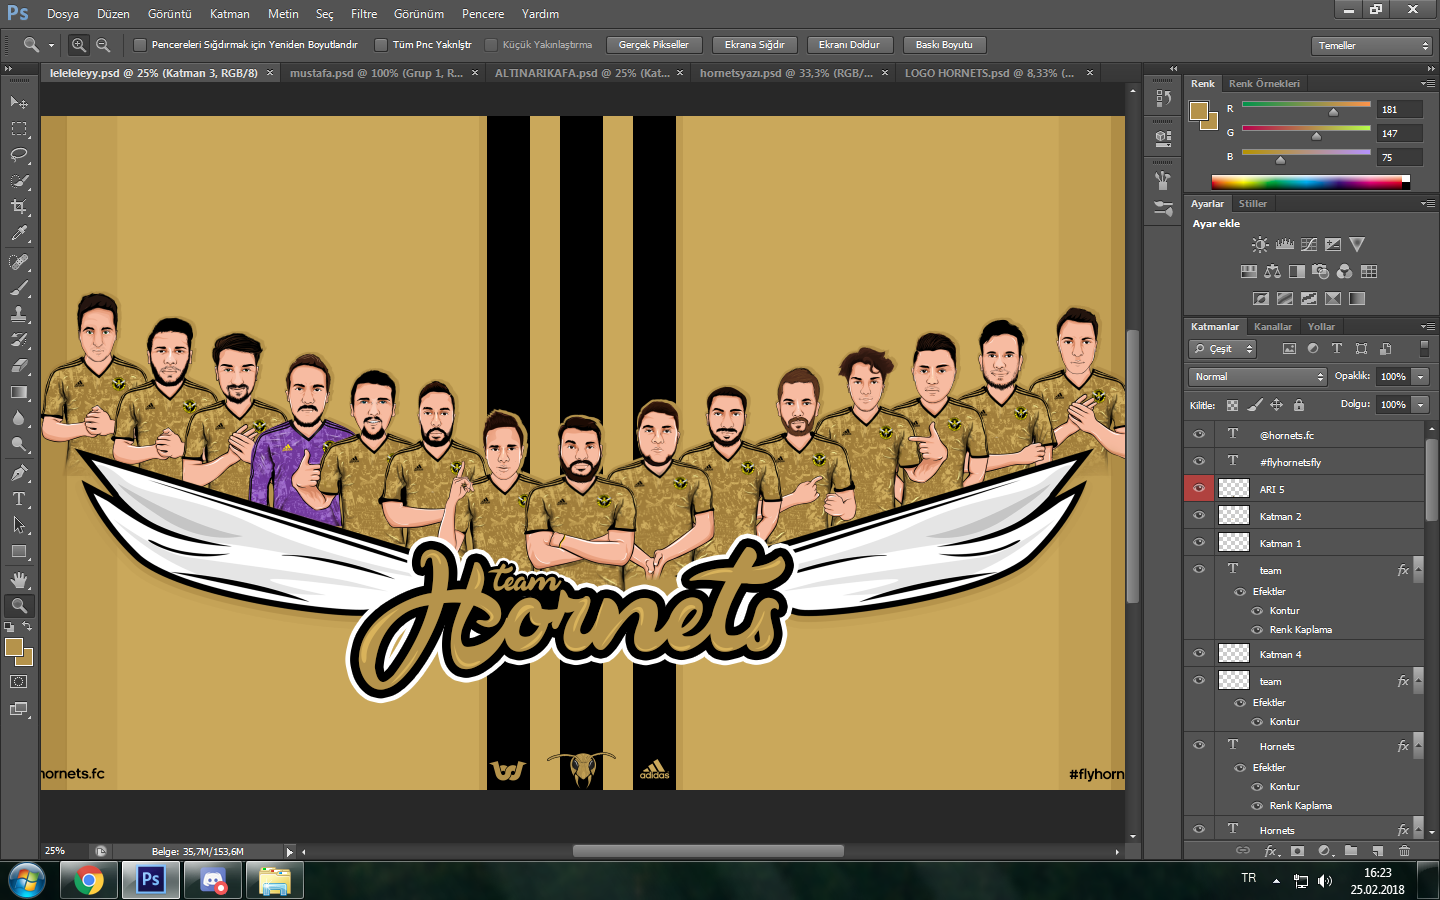The width and height of the screenshot is (1440, 900).
Task: Open Google Chrome from taskbar
Action: (x=88, y=881)
